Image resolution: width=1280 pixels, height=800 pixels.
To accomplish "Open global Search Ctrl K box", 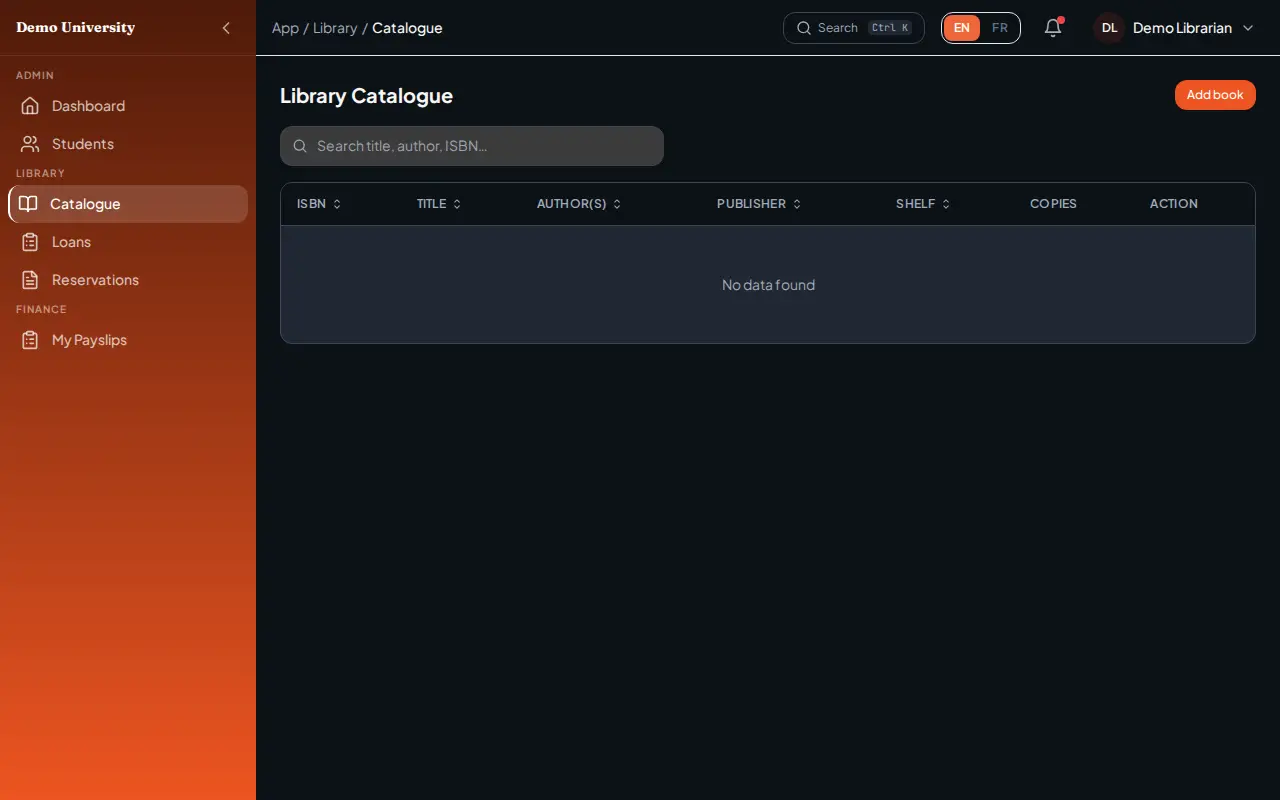I will 854,28.
